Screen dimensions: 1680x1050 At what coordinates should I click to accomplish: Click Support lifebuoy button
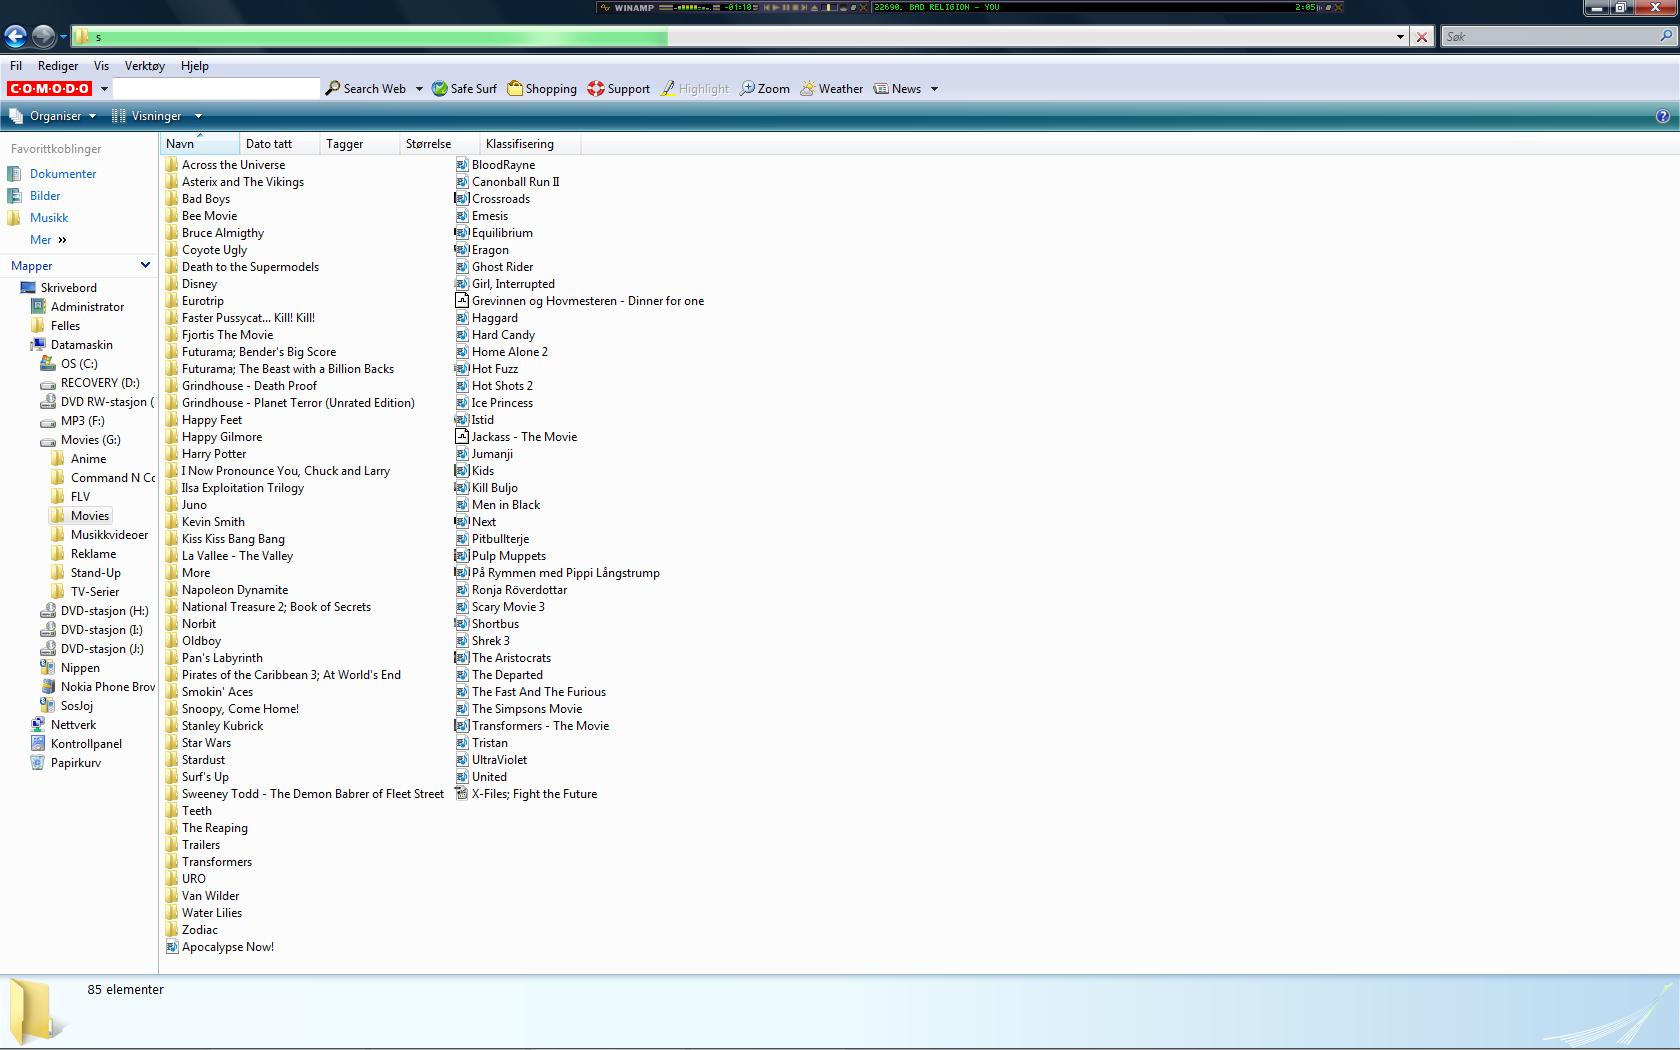[x=619, y=89]
